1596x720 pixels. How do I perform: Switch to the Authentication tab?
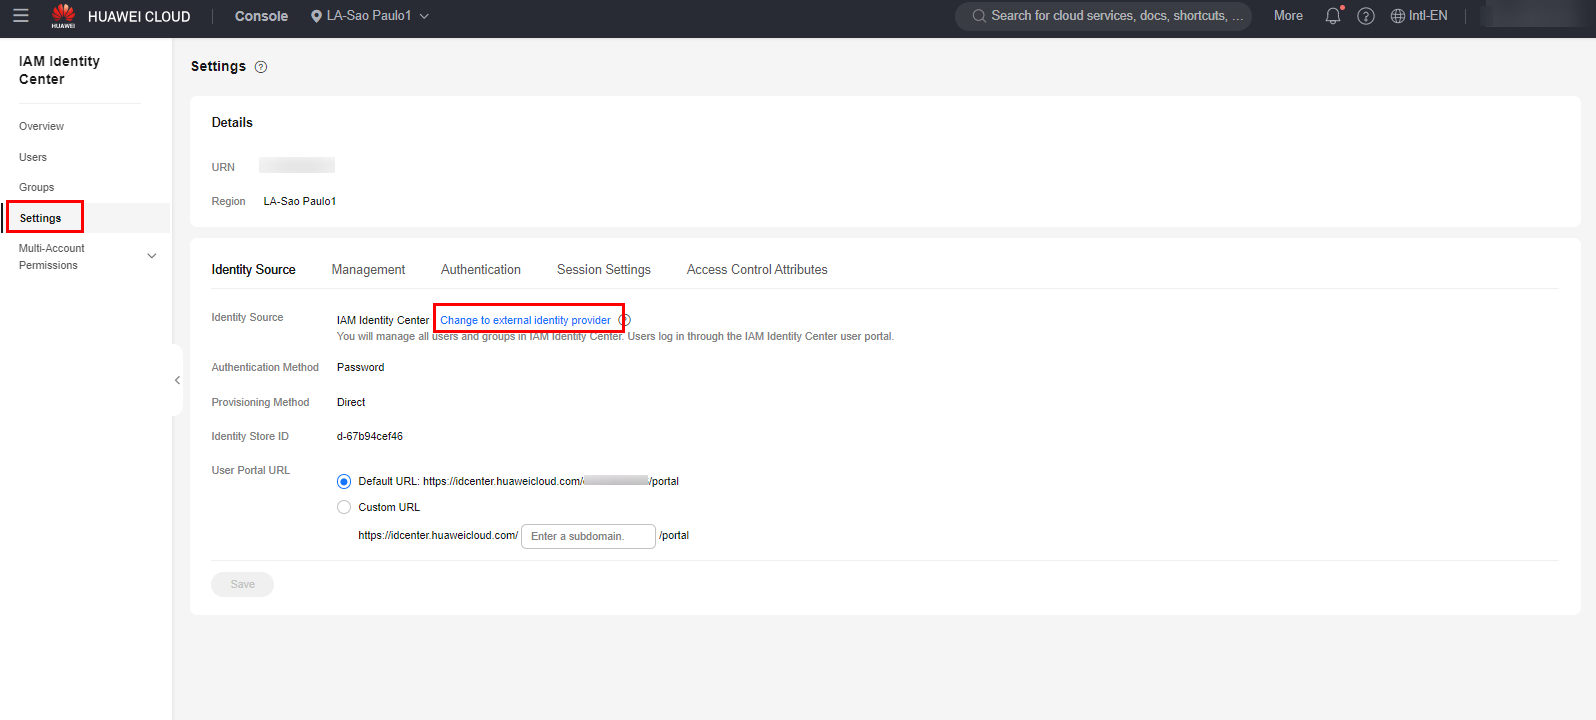[x=480, y=270]
